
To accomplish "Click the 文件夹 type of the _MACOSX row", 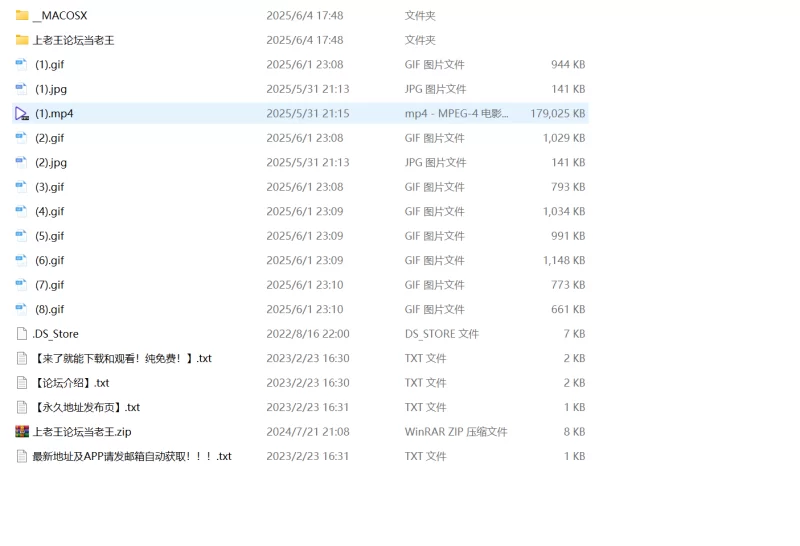I will coord(420,15).
